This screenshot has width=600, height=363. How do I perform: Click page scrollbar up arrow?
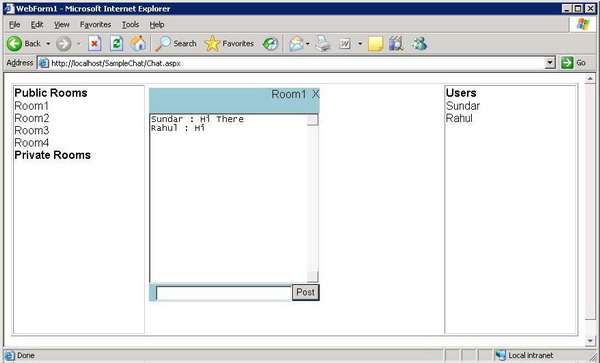[590, 79]
